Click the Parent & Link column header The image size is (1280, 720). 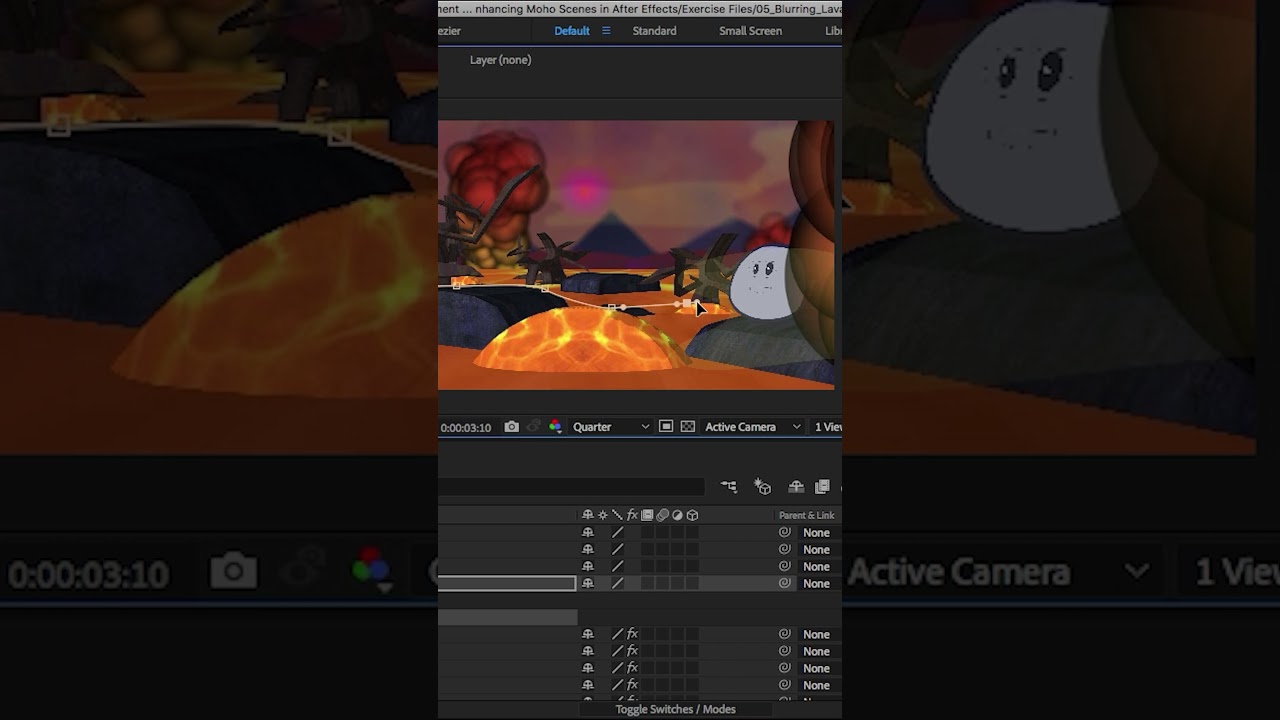806,515
